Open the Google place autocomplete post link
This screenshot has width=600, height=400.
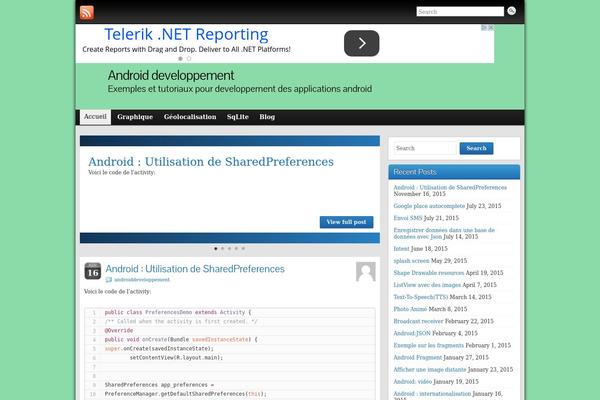pyautogui.click(x=431, y=205)
